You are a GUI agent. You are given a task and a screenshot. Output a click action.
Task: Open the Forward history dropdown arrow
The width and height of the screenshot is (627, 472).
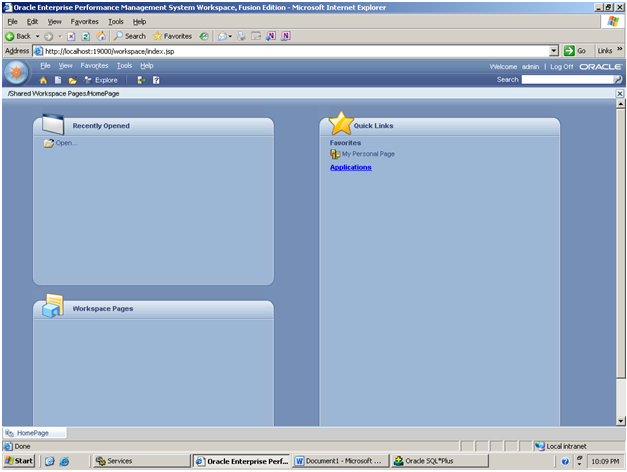[x=60, y=36]
